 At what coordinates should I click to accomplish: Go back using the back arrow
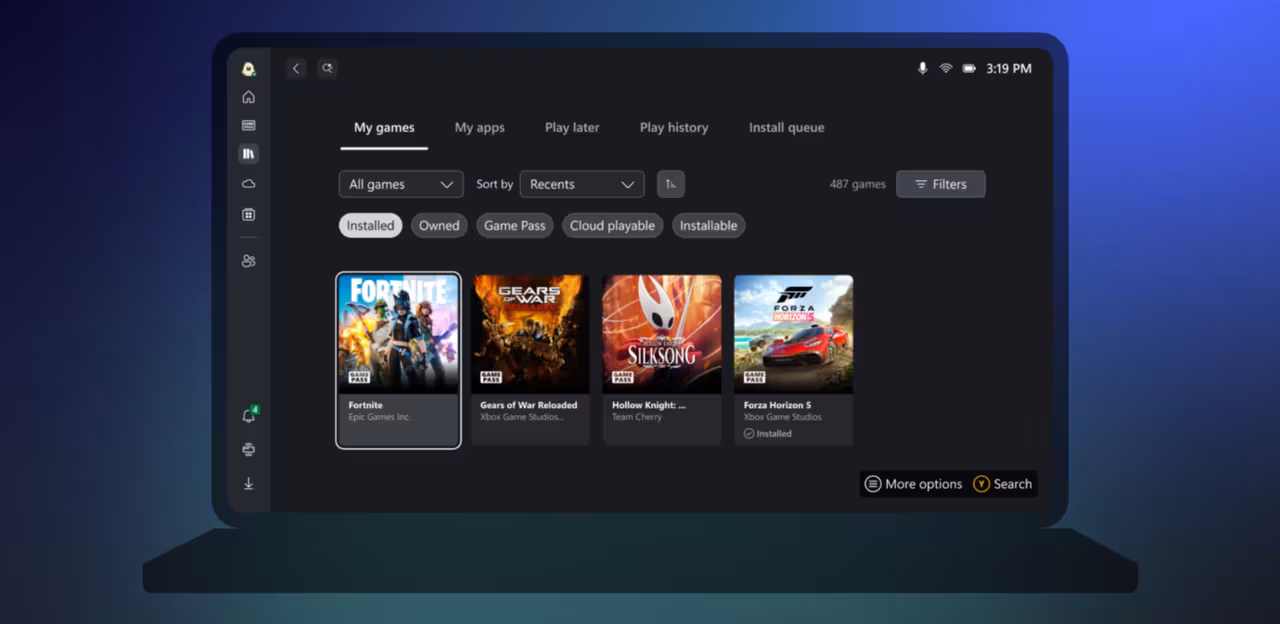296,68
